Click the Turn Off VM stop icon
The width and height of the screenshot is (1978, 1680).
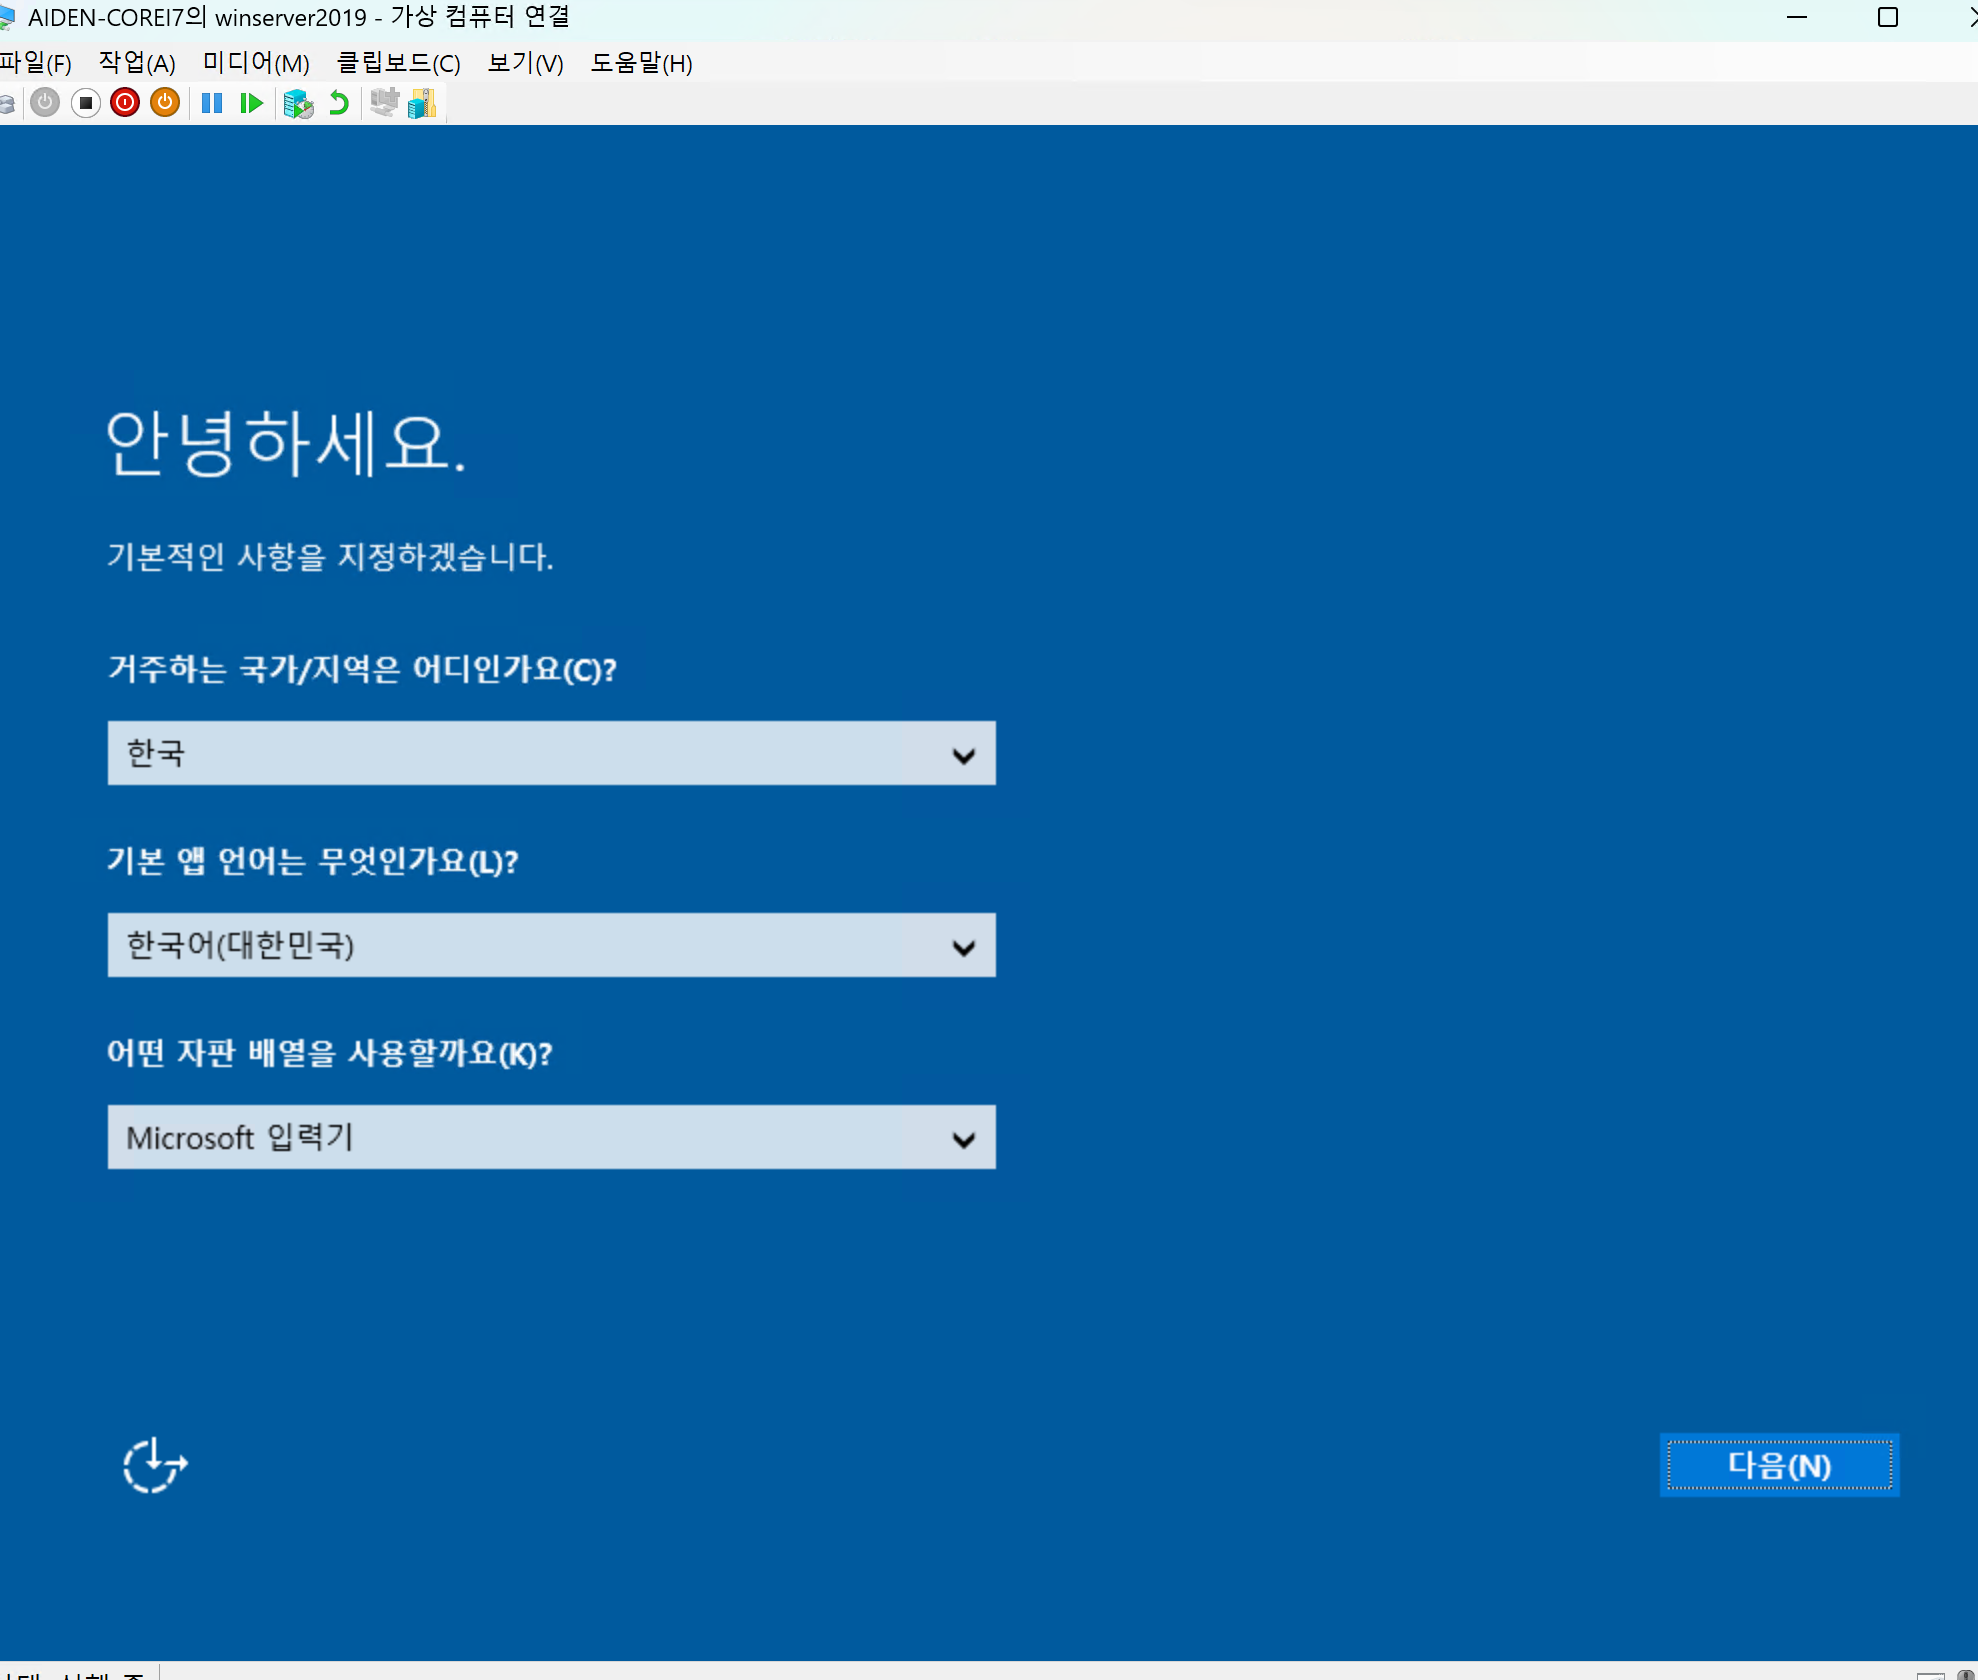click(86, 103)
